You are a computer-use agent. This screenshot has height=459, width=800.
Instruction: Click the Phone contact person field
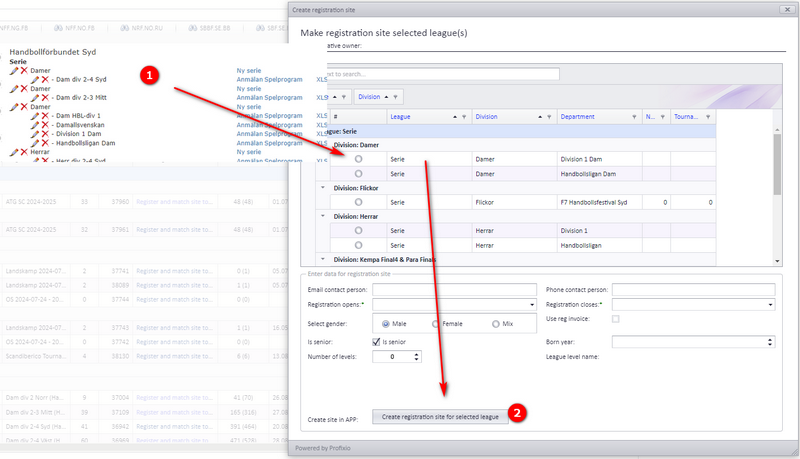click(693, 290)
